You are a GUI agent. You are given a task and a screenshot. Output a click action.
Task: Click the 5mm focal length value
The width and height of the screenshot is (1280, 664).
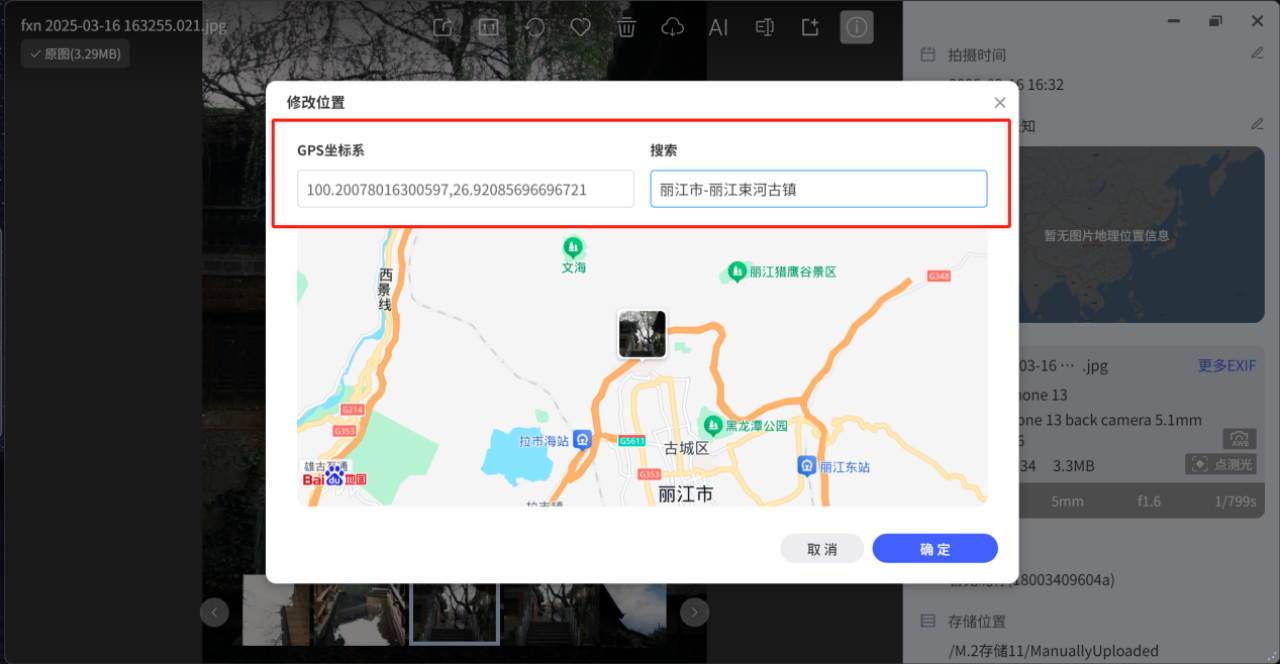coord(1067,501)
